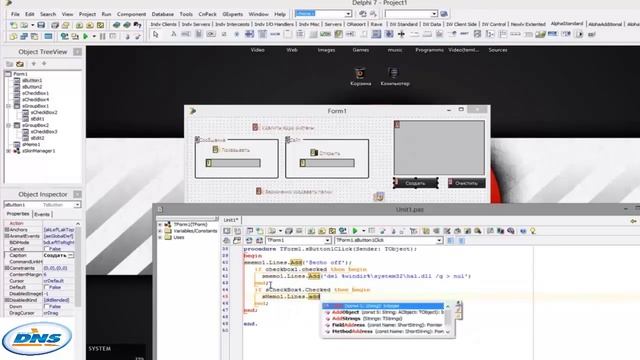
Task: Open the CnPack menu
Action: point(207,14)
